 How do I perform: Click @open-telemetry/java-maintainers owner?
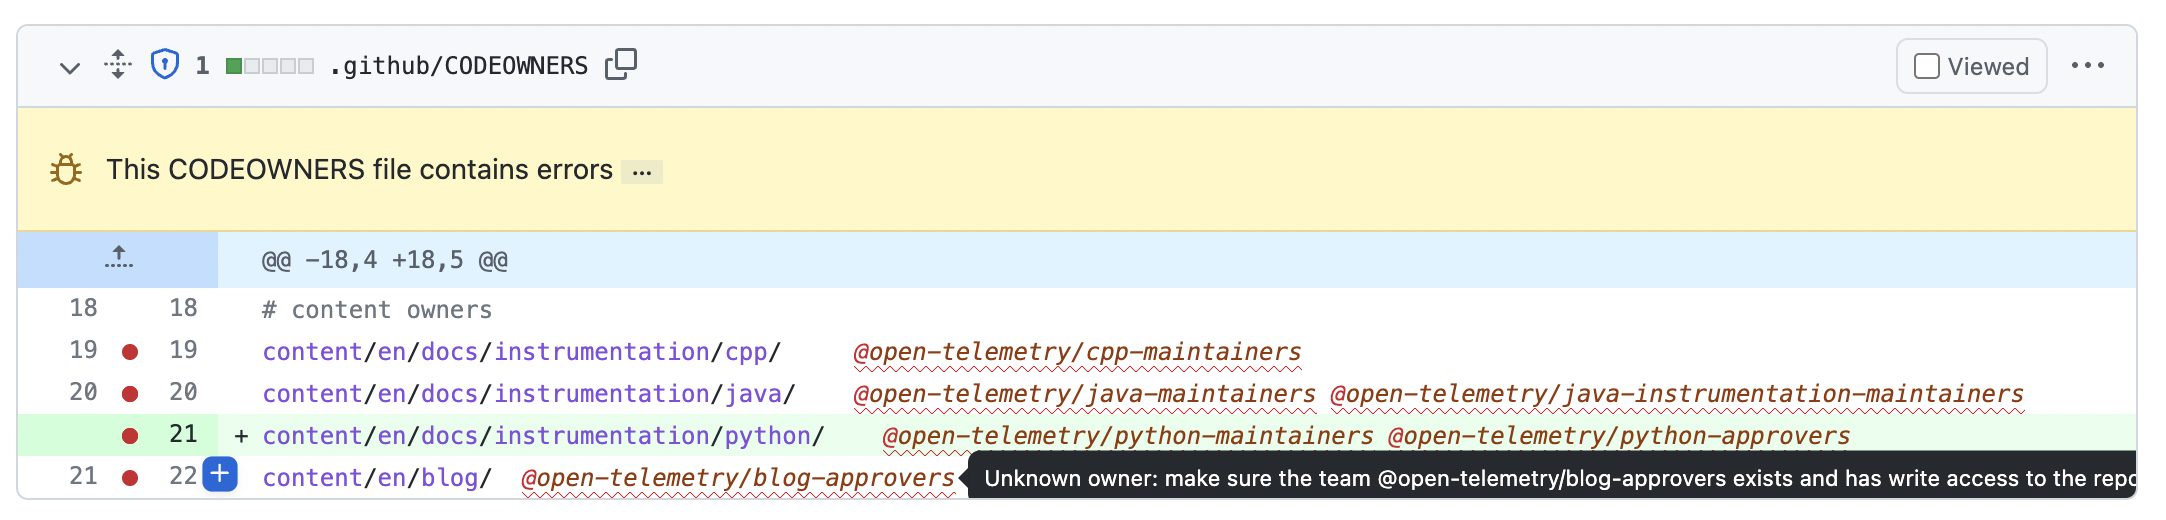[x=1085, y=394]
